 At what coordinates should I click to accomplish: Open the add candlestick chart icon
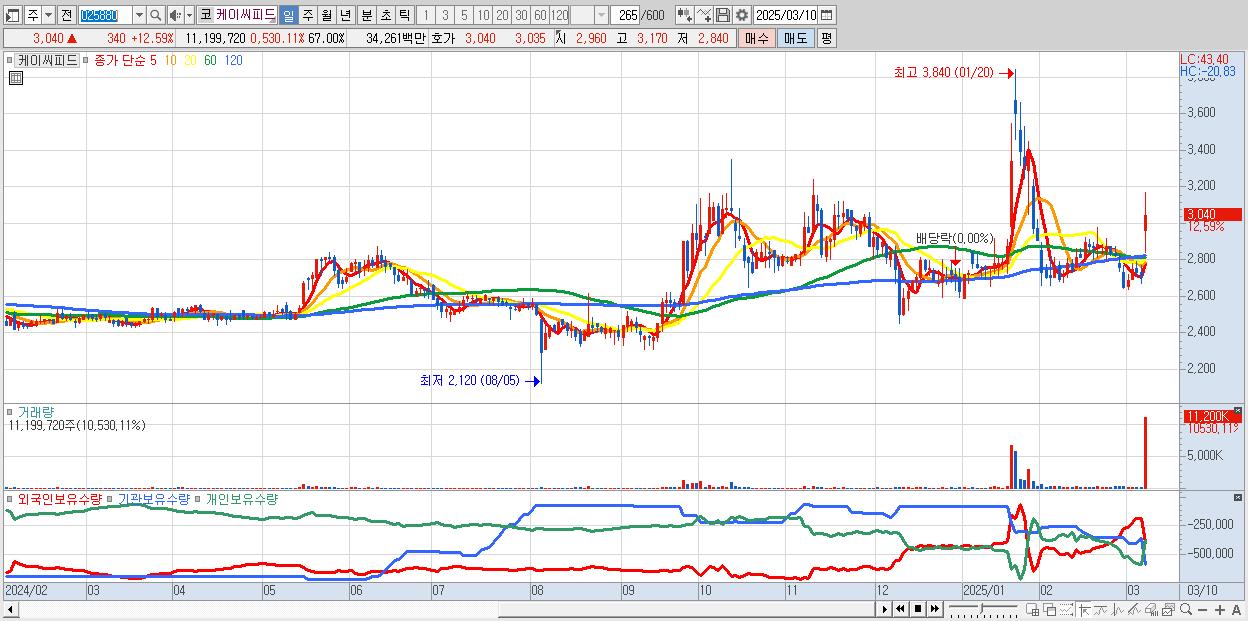684,15
